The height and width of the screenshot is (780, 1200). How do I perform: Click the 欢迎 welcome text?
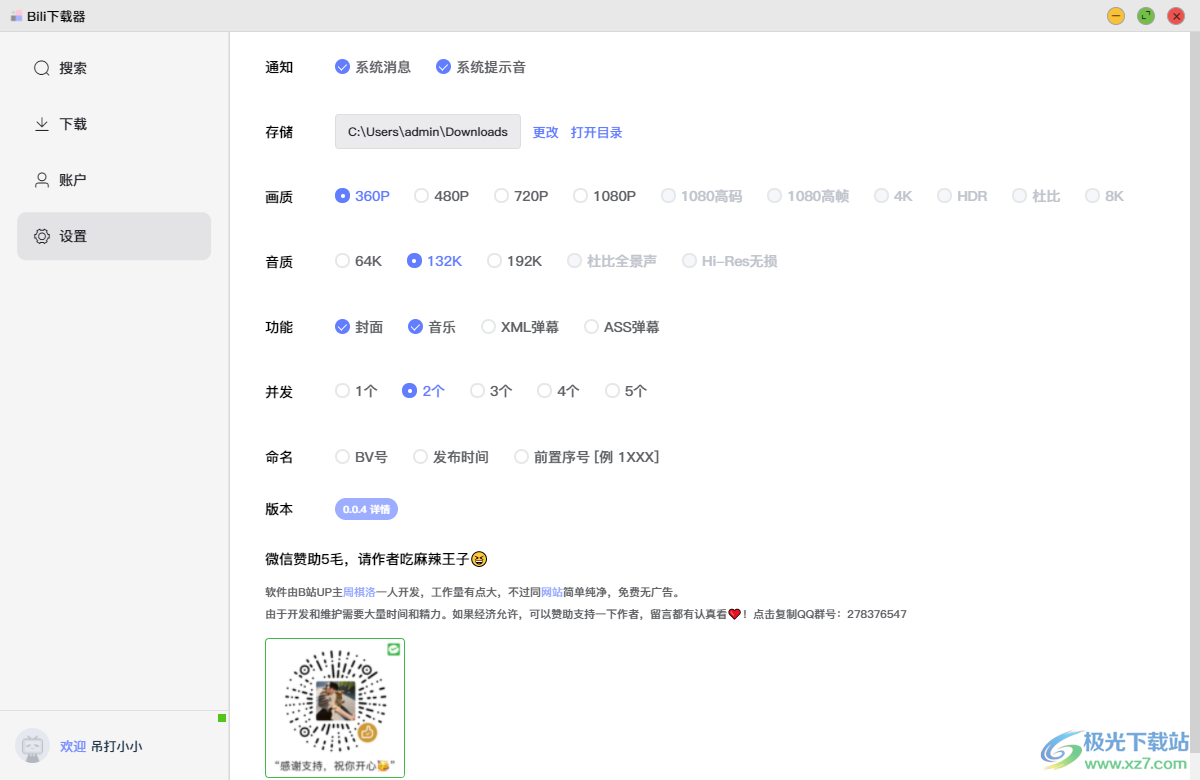[x=73, y=746]
